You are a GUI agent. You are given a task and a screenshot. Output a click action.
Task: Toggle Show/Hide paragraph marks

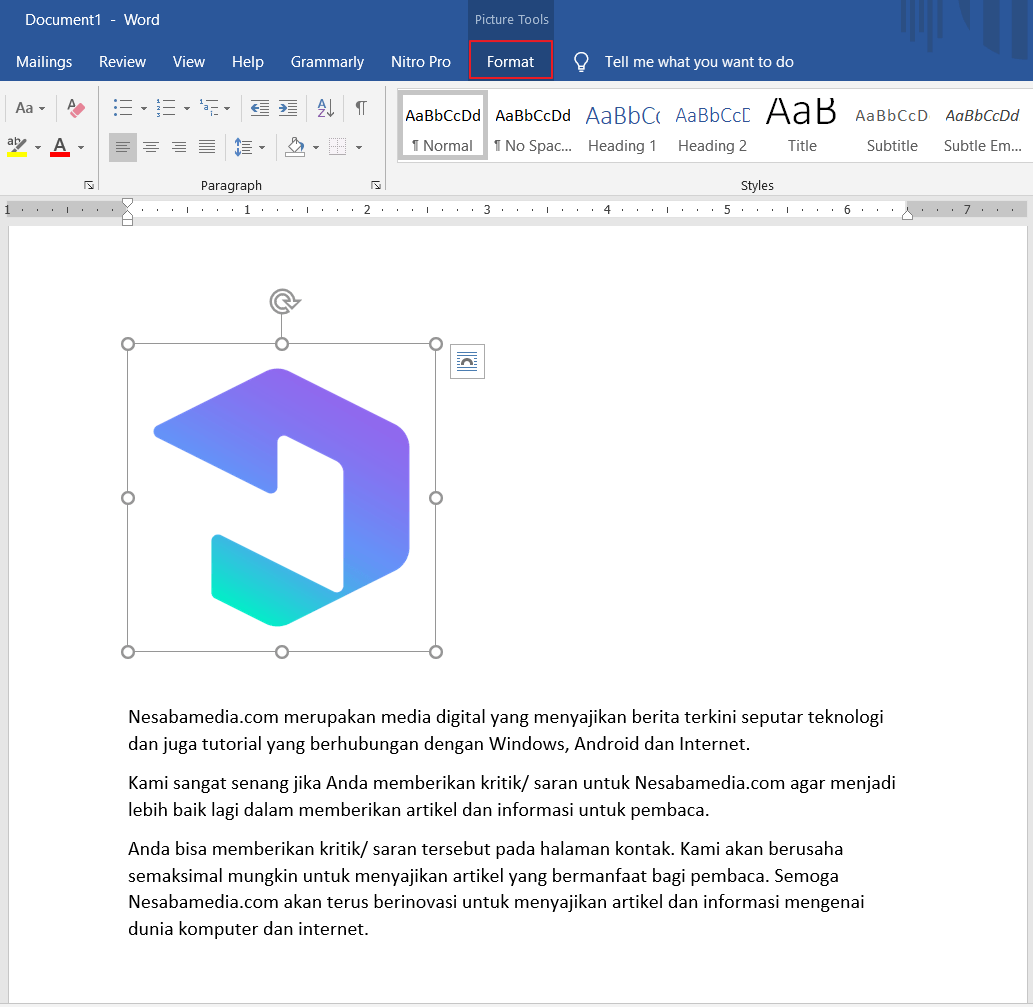click(361, 108)
